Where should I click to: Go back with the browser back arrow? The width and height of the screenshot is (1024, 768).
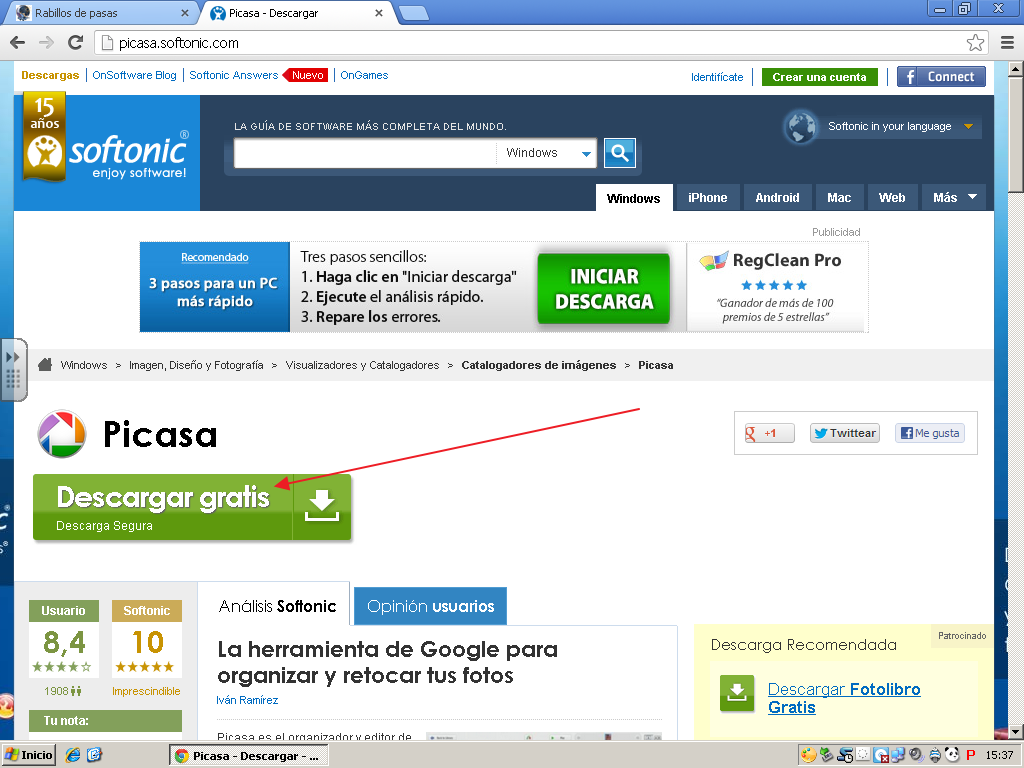pyautogui.click(x=18, y=43)
